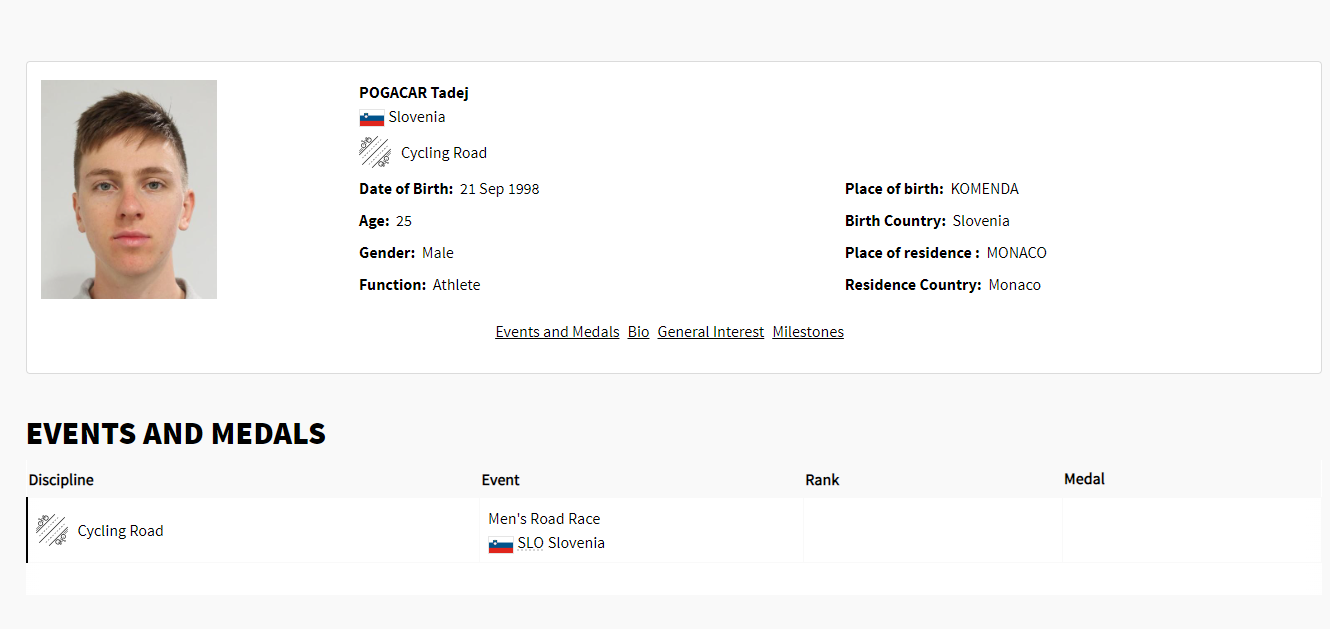This screenshot has width=1330, height=629.
Task: Click the Cycling Road icon in the events table
Action: pos(52,531)
